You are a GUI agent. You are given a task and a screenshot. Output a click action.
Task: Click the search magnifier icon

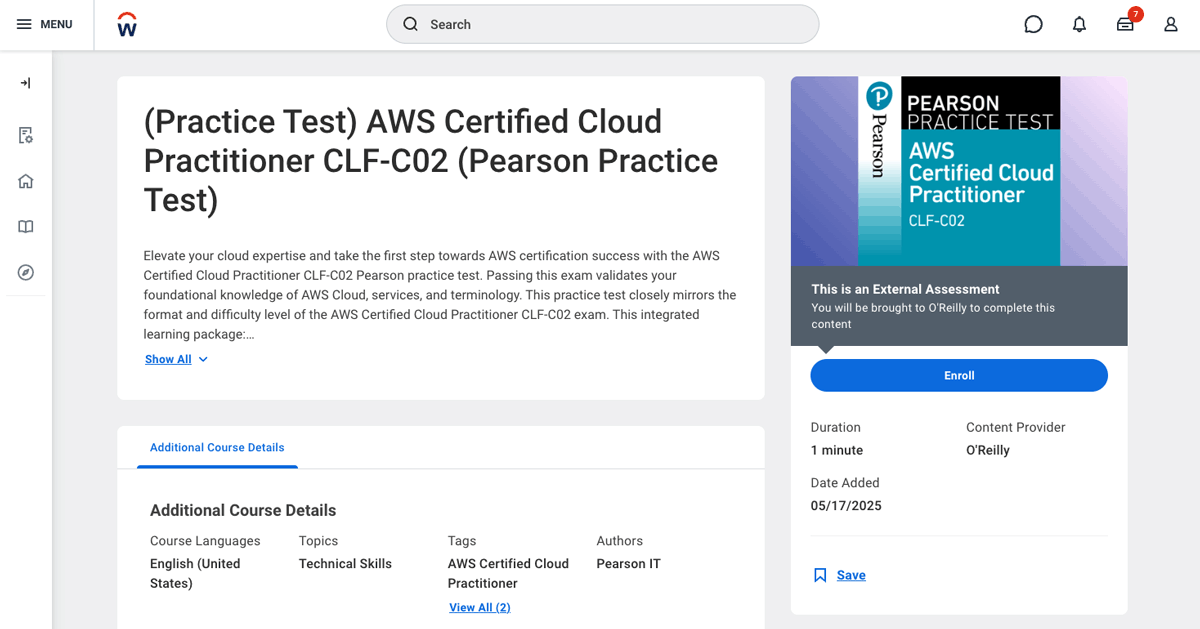click(x=410, y=24)
